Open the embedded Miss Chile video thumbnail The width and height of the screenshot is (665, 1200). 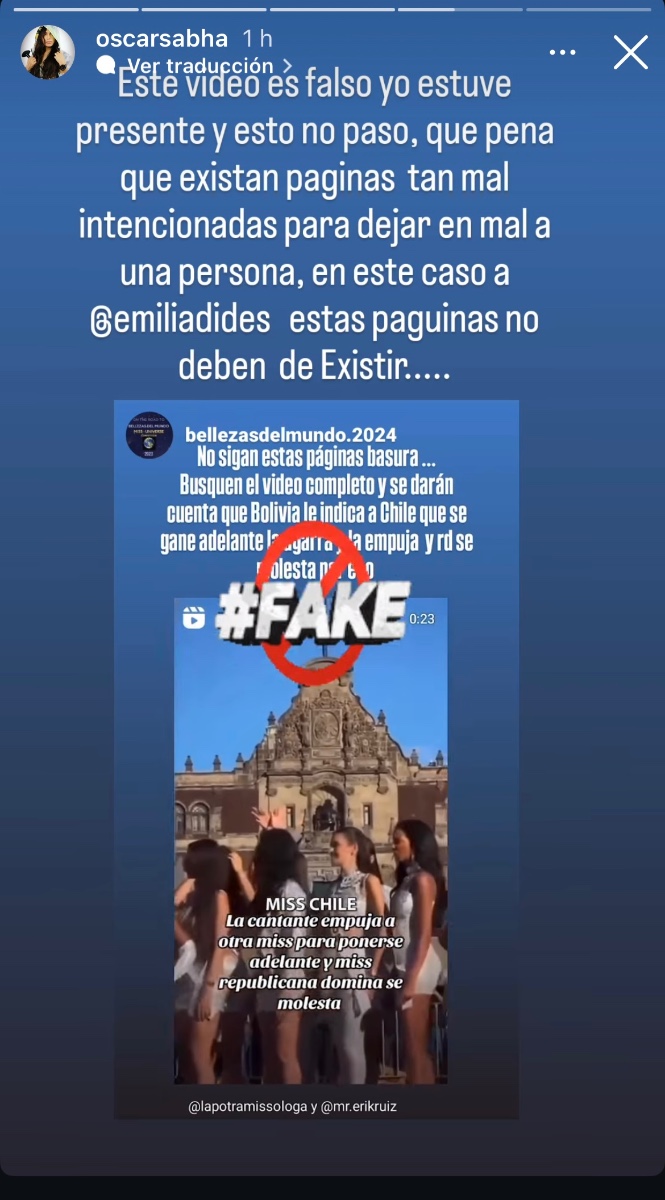point(311,840)
